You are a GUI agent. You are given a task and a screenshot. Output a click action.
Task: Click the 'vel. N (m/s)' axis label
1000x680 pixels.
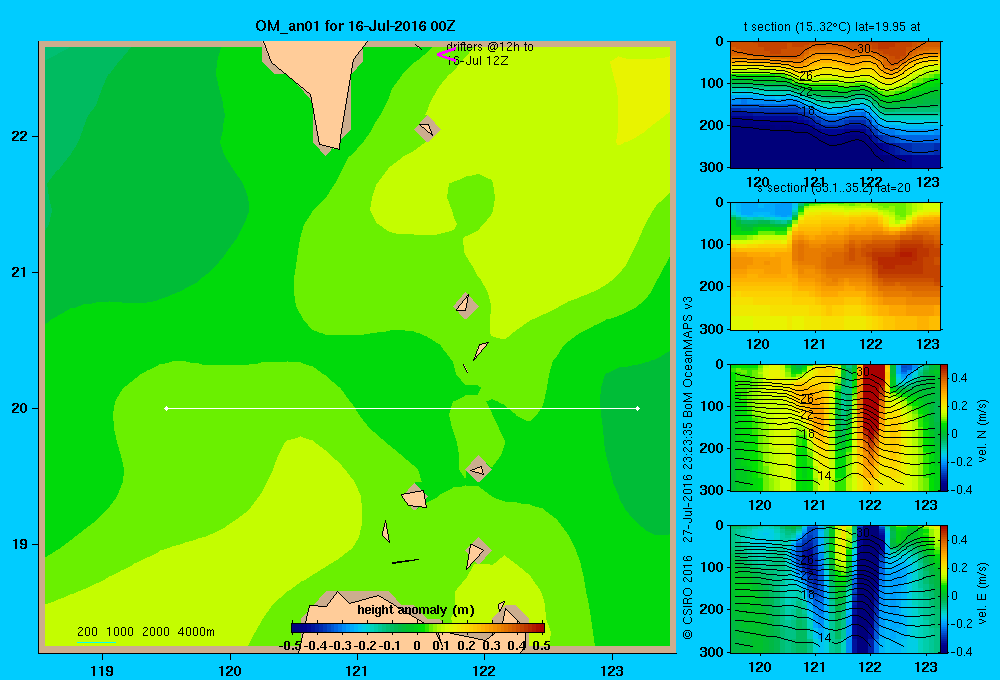[982, 431]
